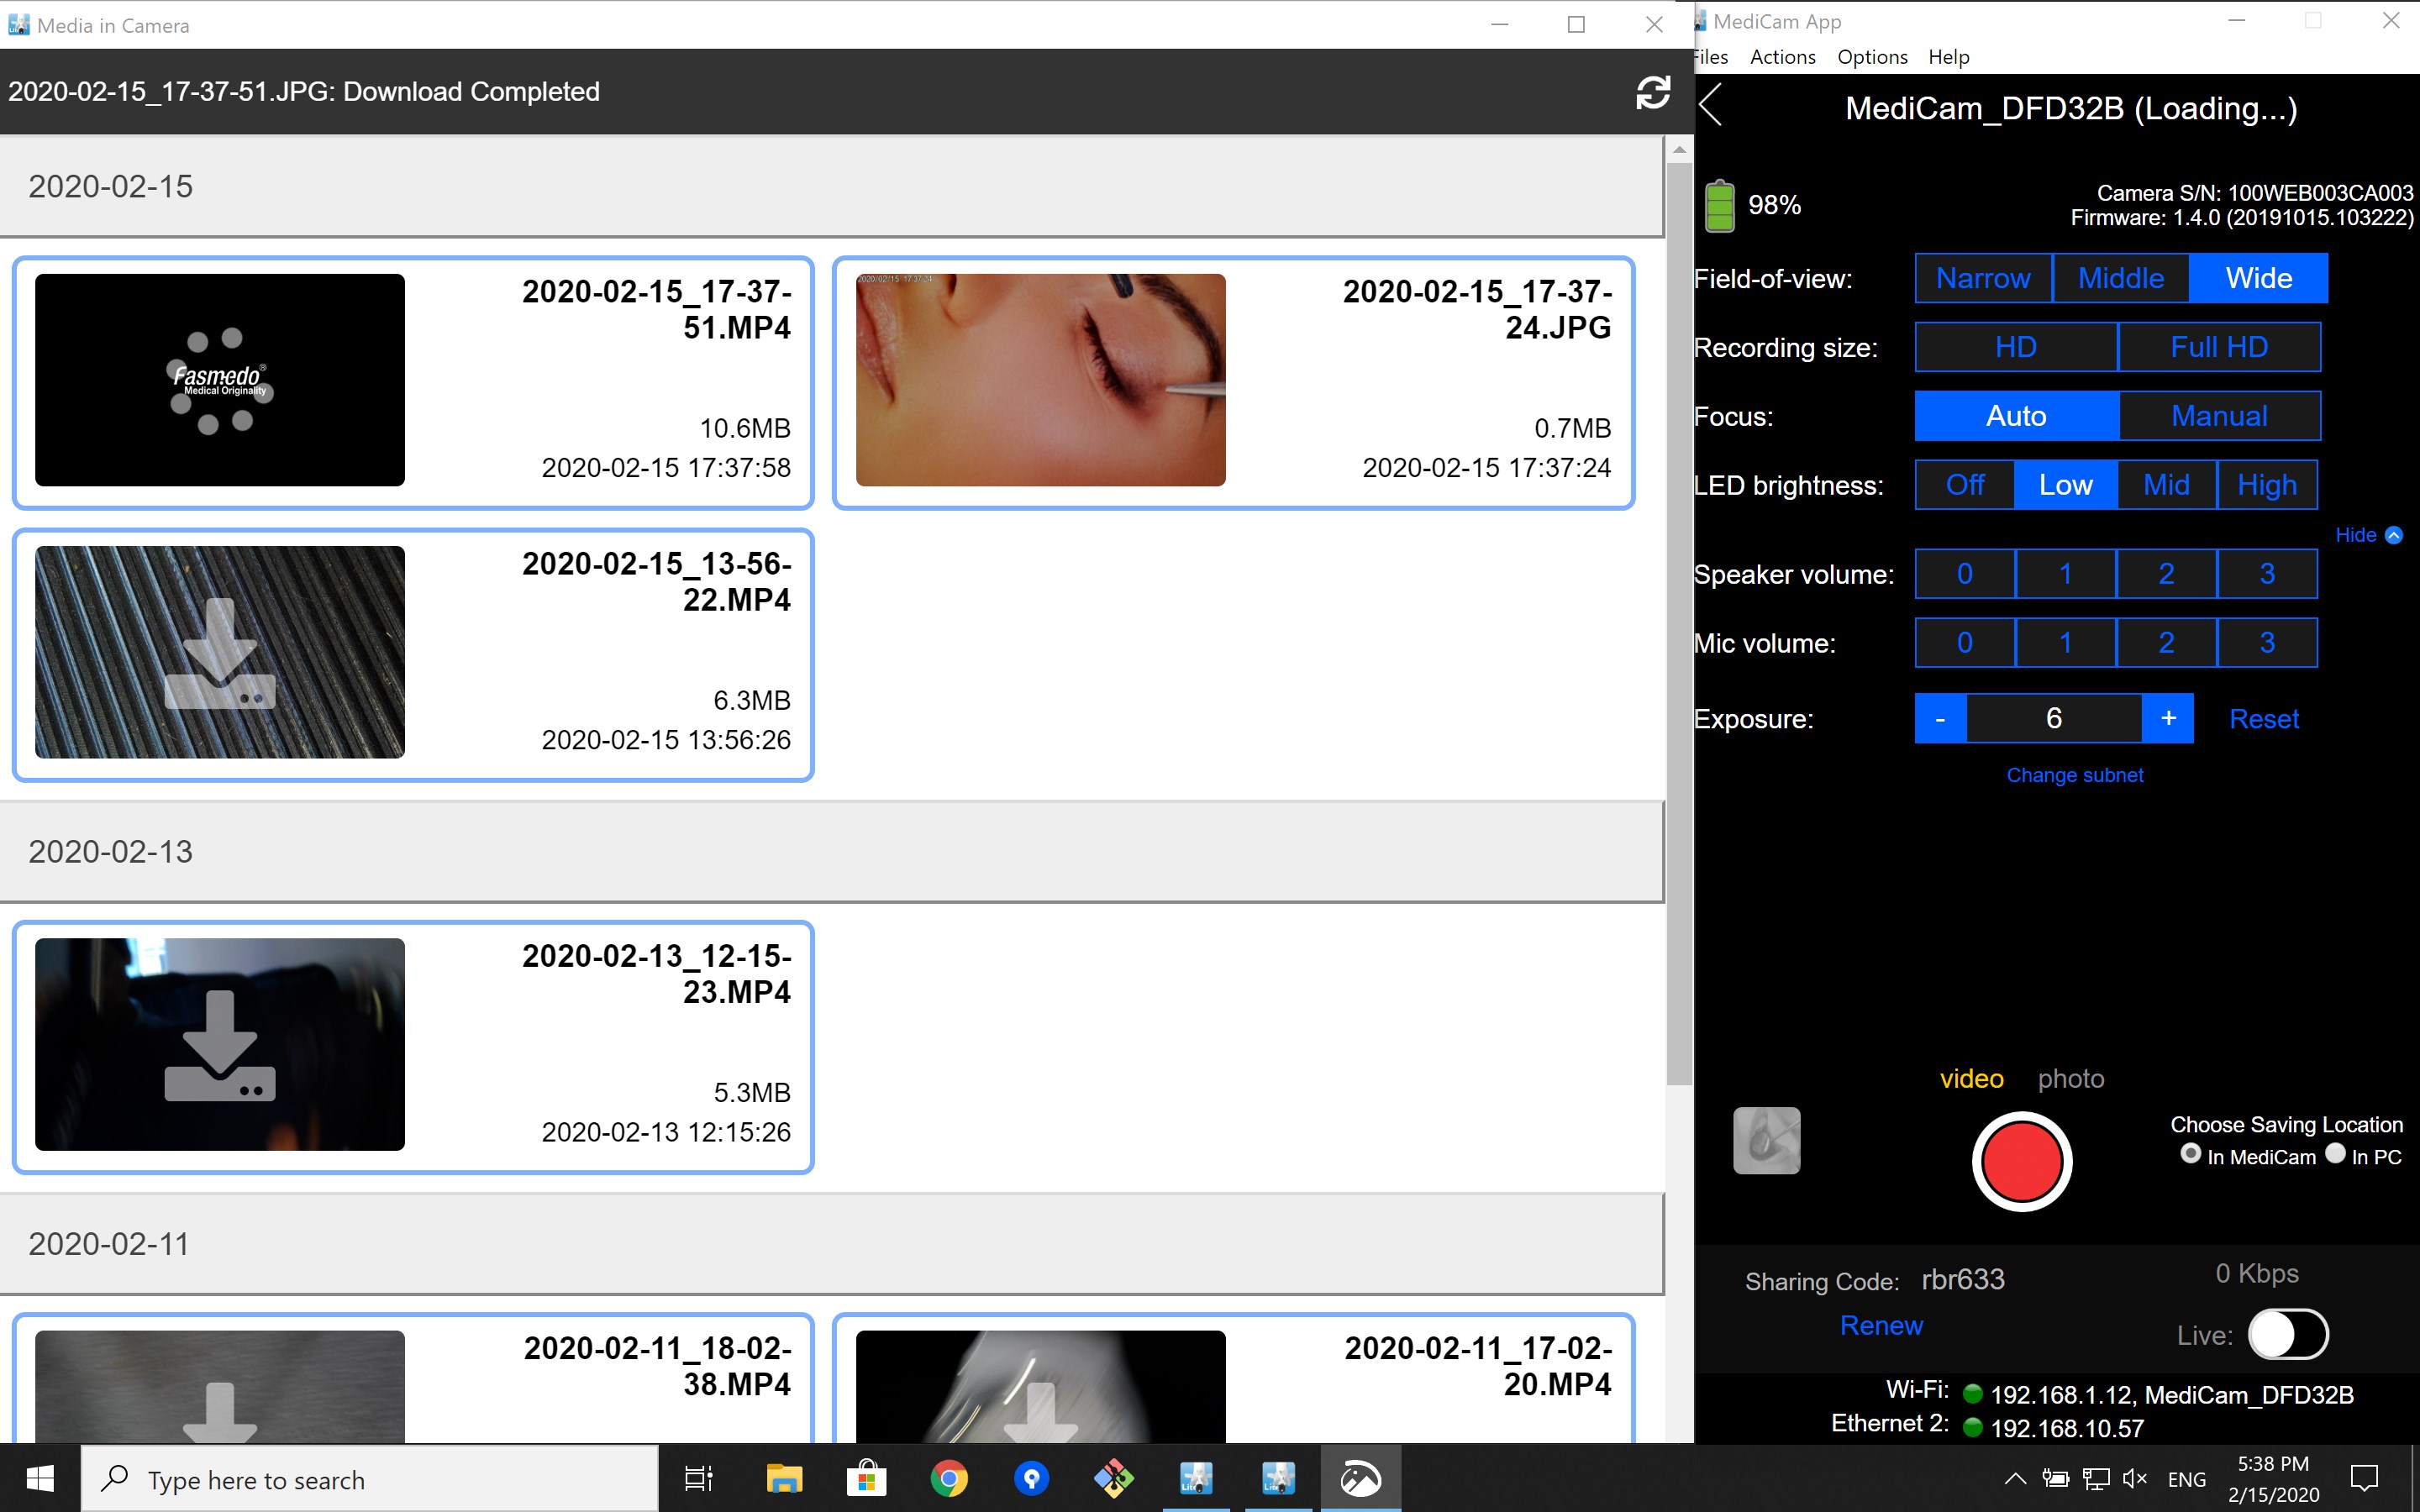Viewport: 2420px width, 1512px height.
Task: Select In MediCam saving location
Action: 2190,1154
